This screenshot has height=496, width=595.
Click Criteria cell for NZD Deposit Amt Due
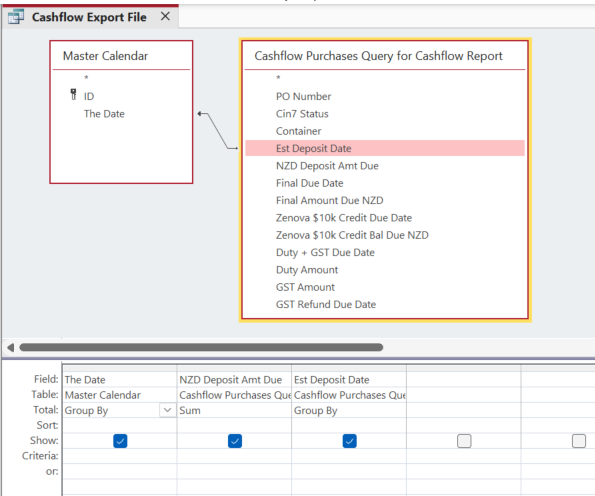click(234, 456)
